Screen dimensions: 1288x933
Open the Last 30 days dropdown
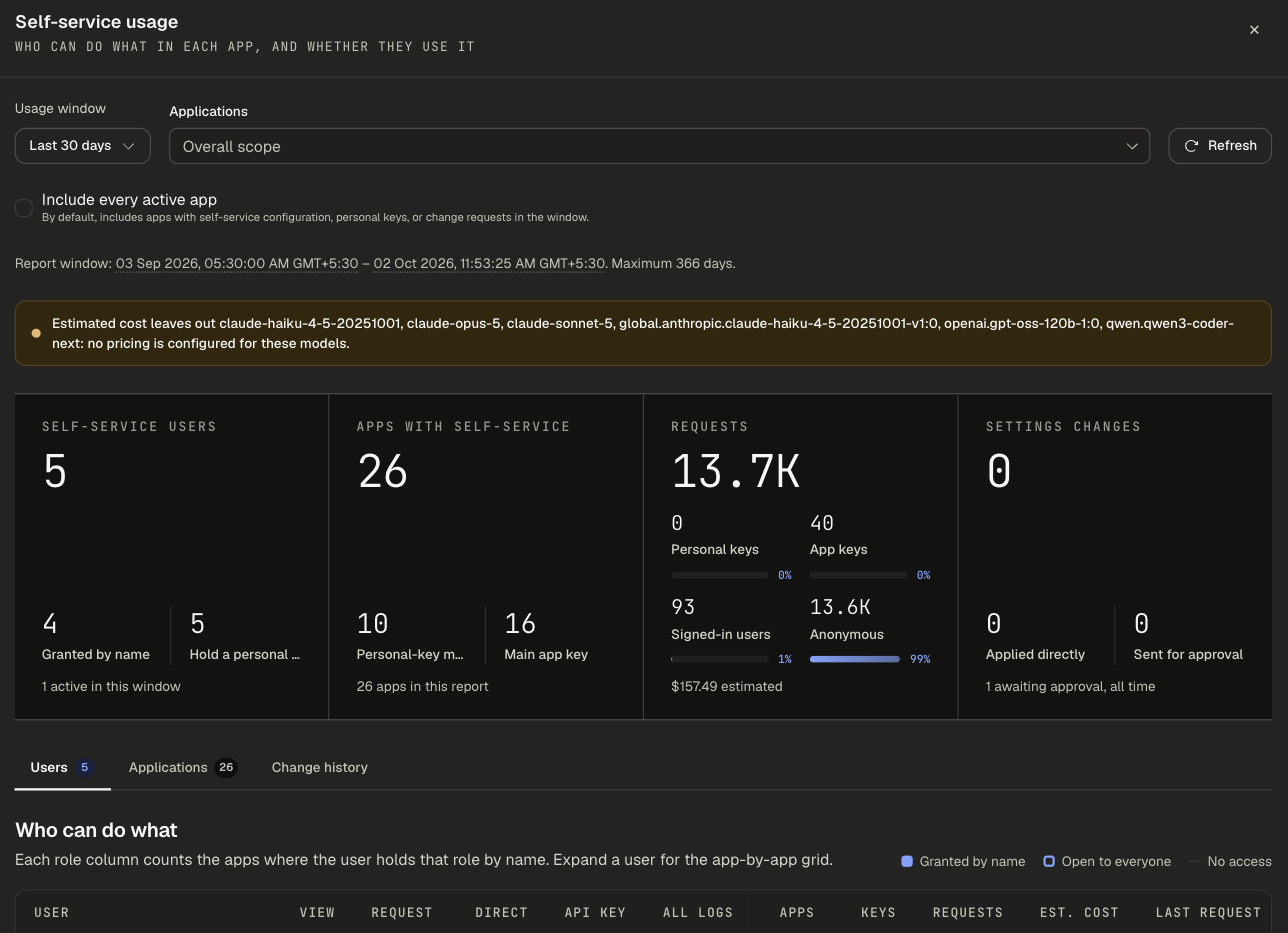83,146
